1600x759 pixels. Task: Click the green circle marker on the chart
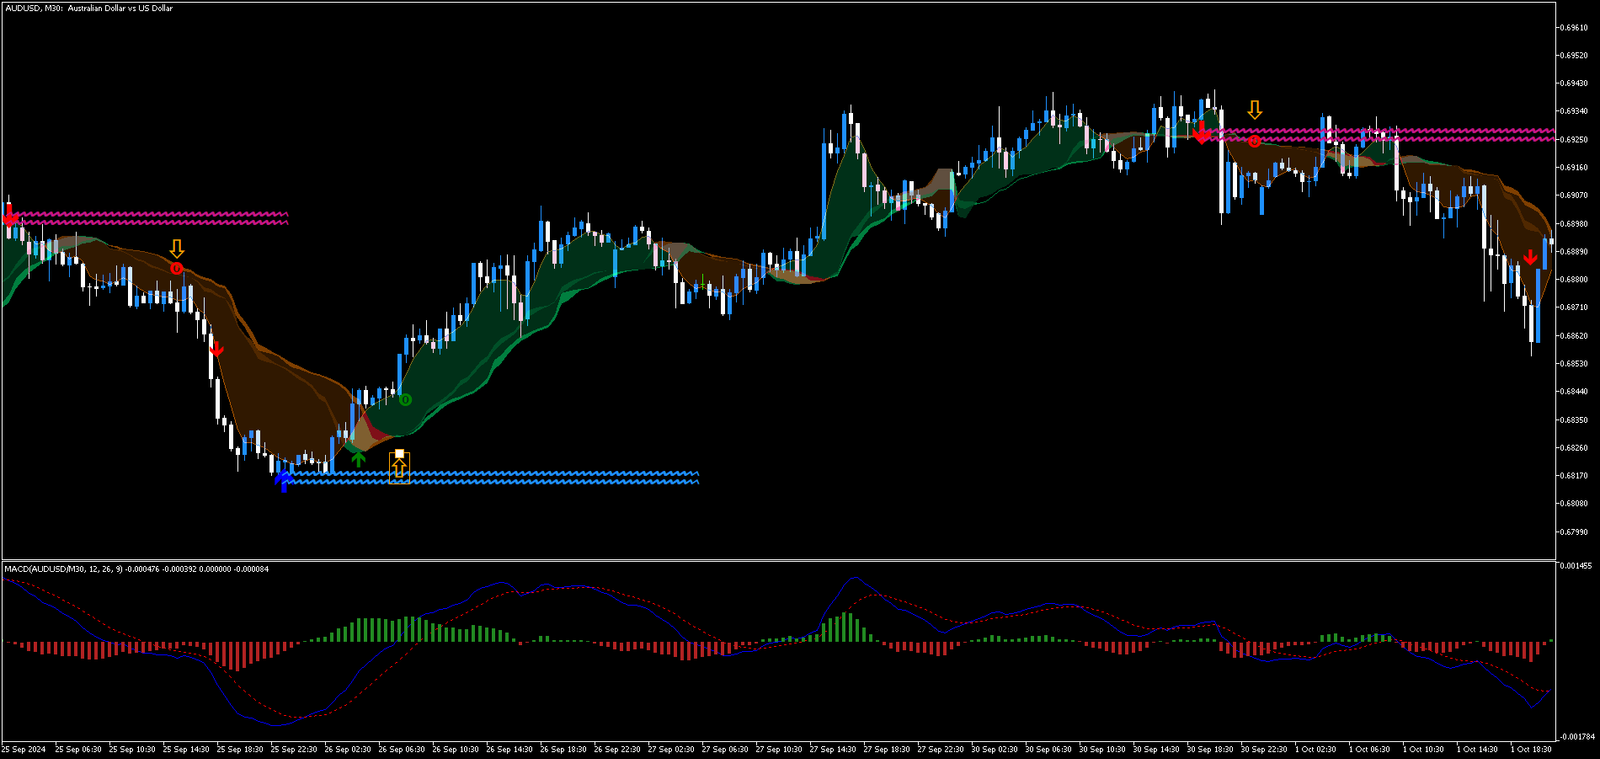pos(405,400)
